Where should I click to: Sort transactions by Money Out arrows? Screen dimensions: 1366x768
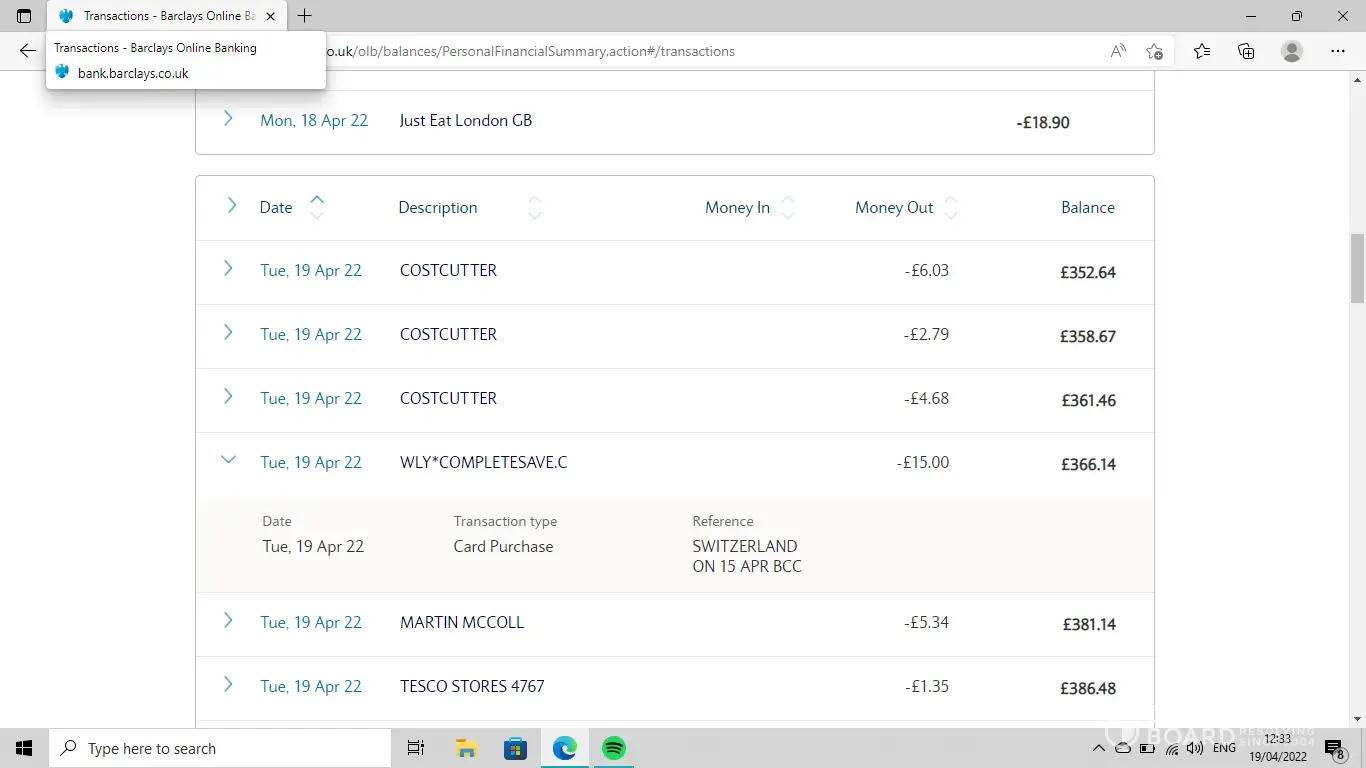click(951, 207)
